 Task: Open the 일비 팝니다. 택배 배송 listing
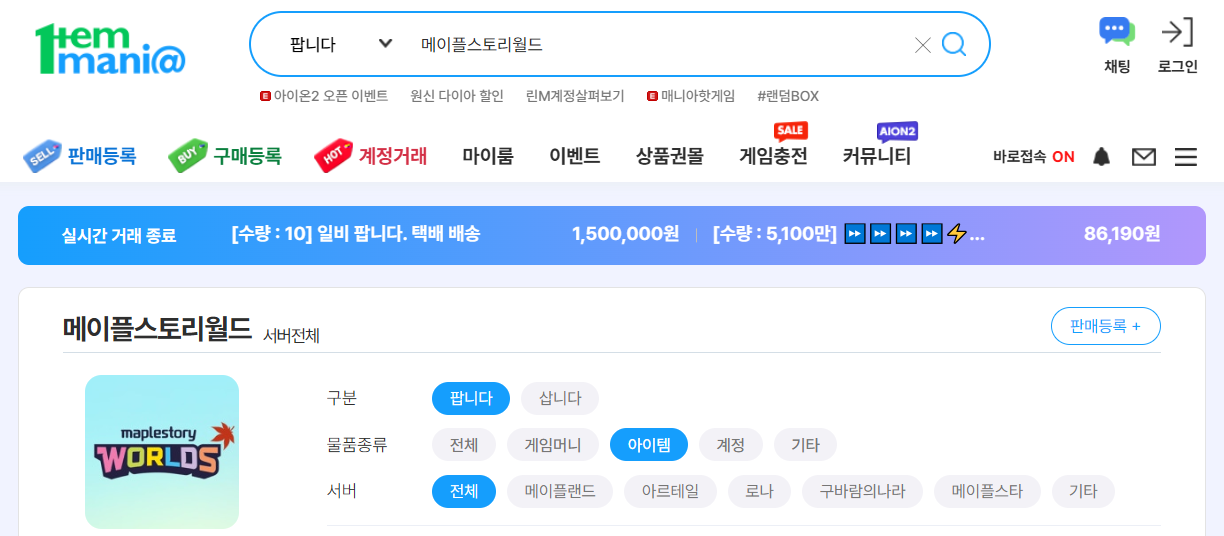[356, 234]
